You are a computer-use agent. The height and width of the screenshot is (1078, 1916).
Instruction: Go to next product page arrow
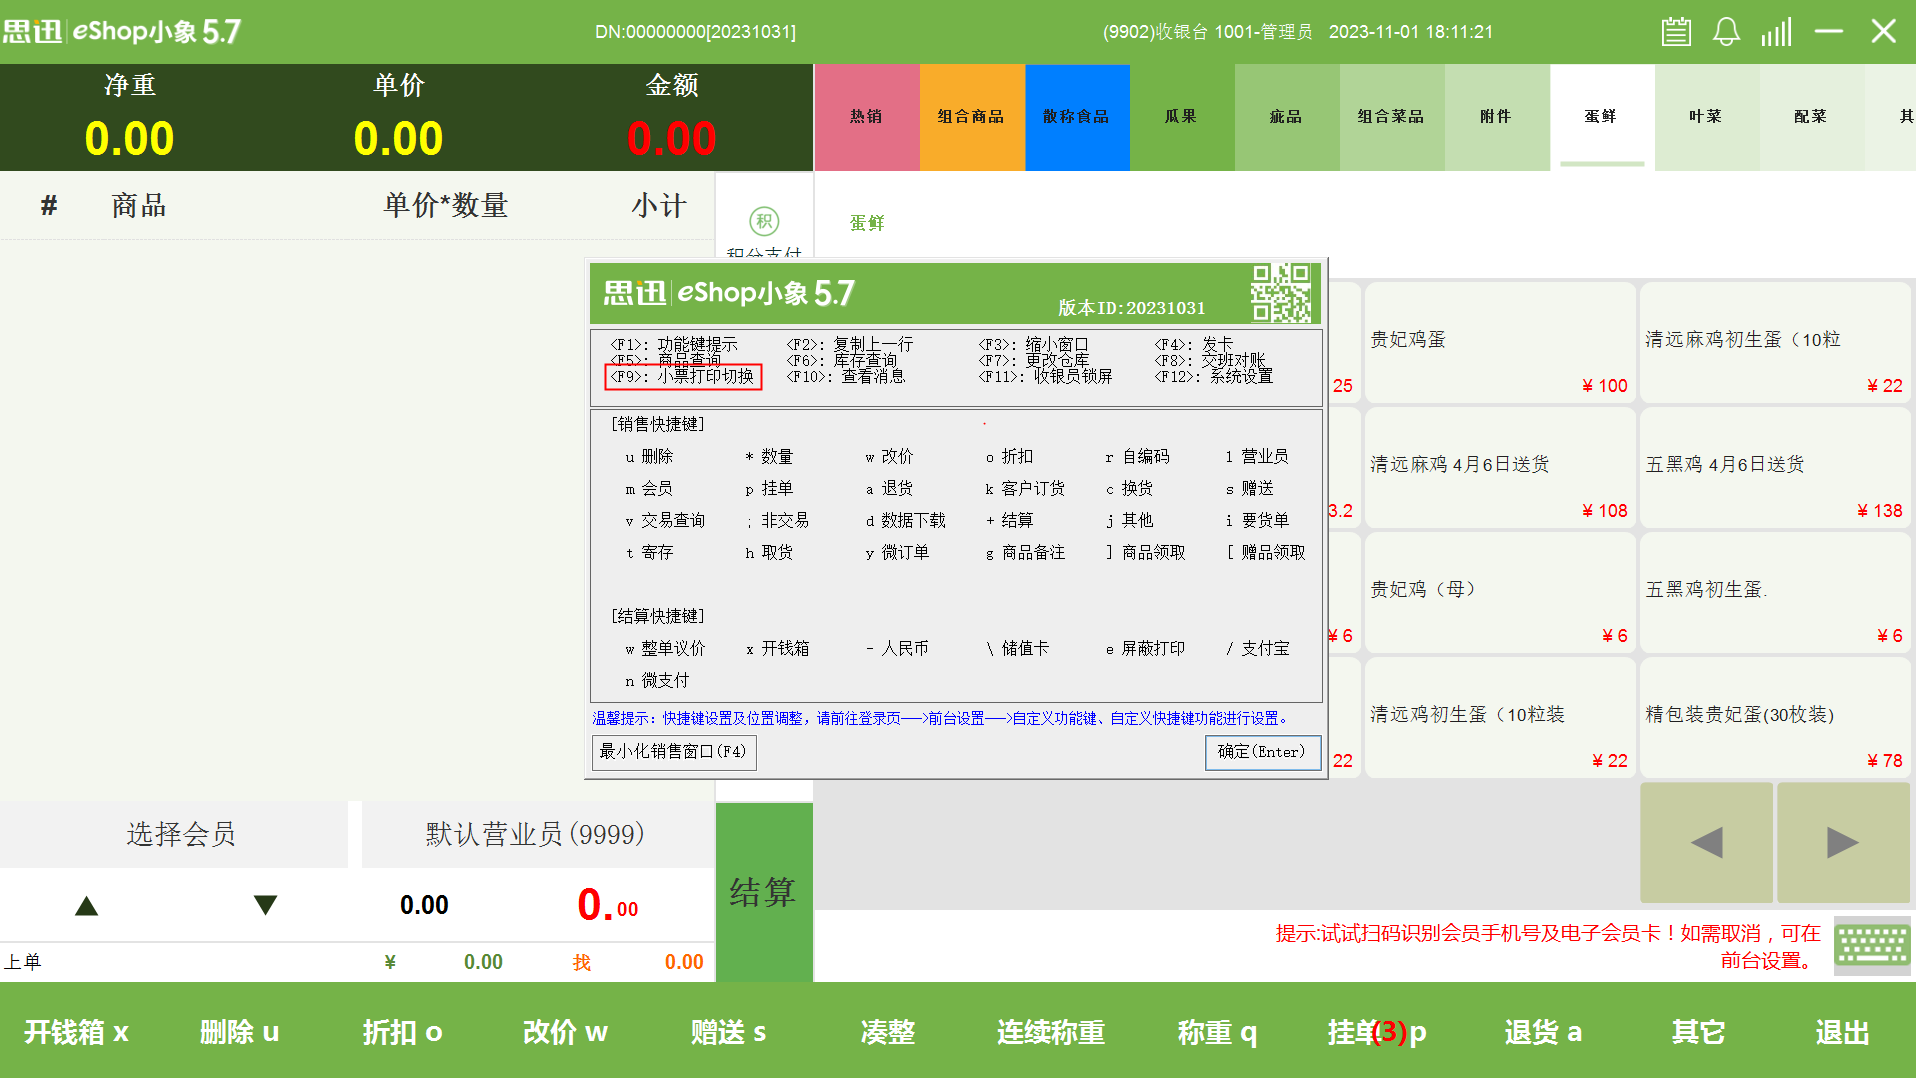[1843, 842]
